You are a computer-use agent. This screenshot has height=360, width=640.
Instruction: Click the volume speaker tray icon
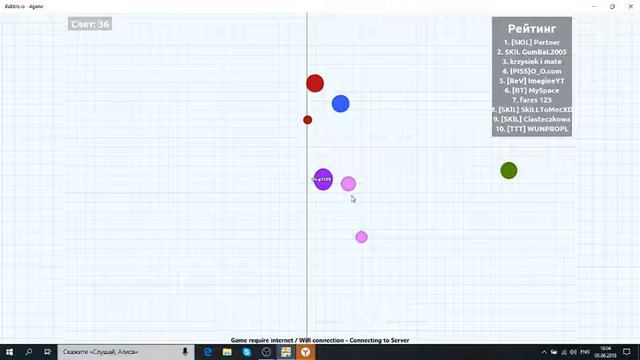tap(573, 352)
